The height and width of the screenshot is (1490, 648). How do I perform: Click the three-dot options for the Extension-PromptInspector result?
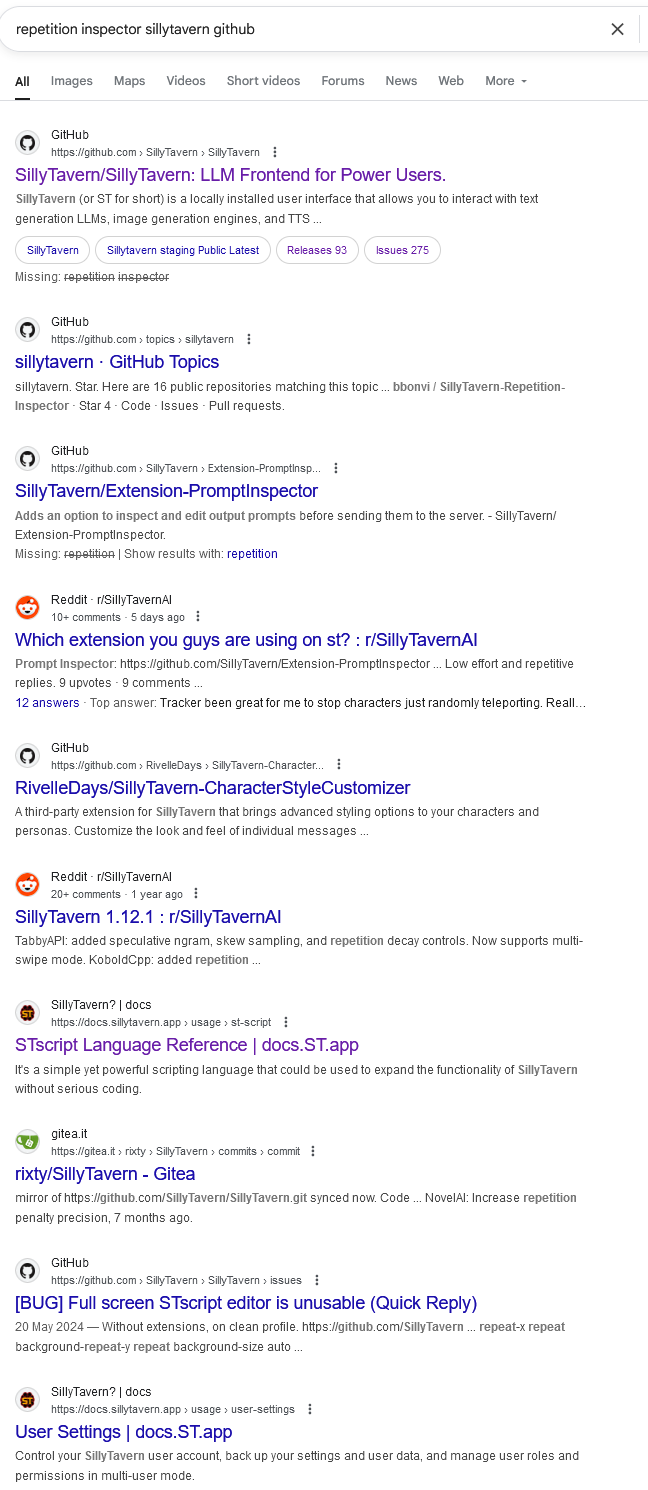tap(336, 468)
